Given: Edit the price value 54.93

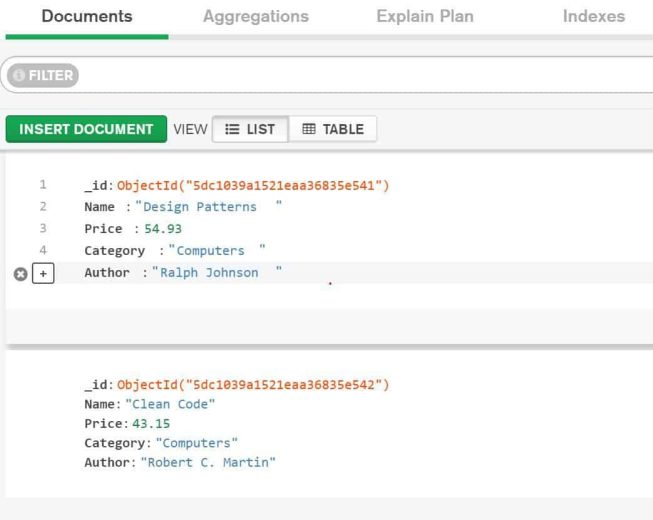Looking at the screenshot, I should tap(163, 229).
